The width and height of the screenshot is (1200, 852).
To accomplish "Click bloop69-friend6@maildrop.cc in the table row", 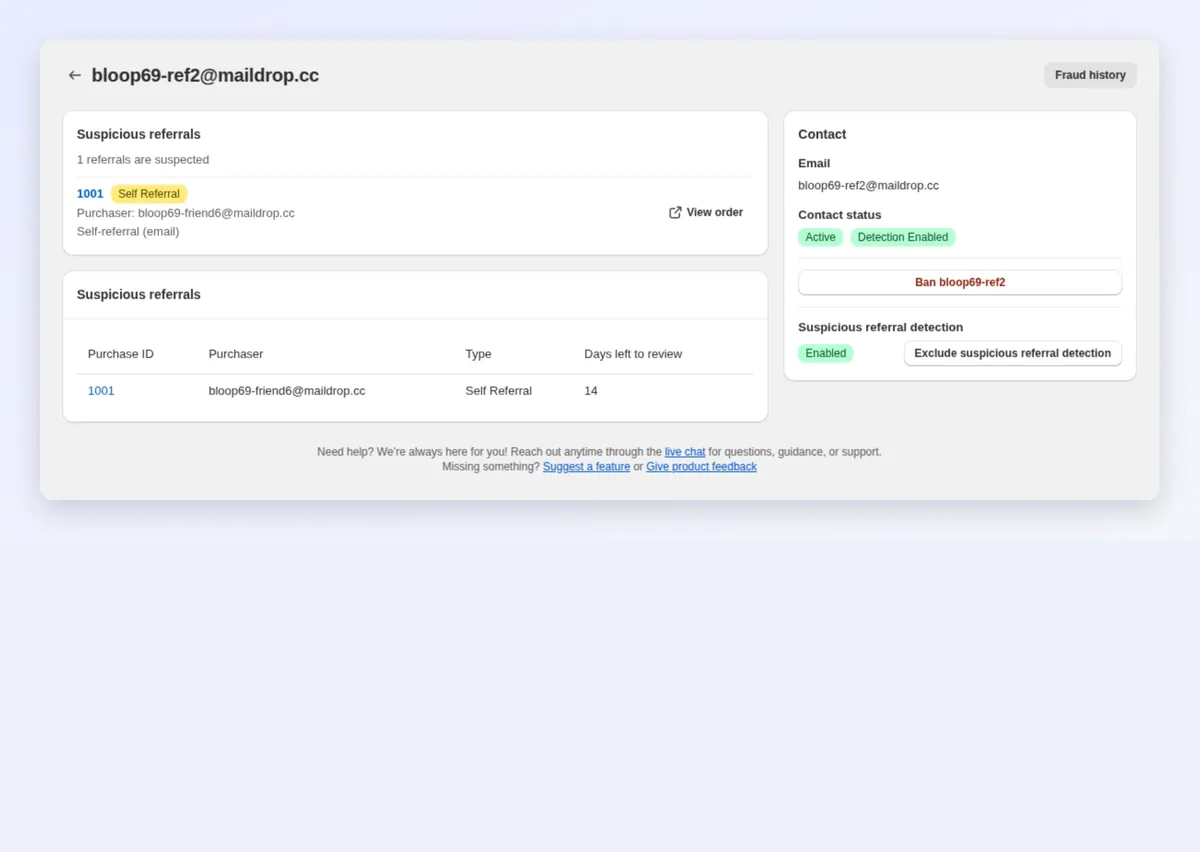I will (287, 391).
